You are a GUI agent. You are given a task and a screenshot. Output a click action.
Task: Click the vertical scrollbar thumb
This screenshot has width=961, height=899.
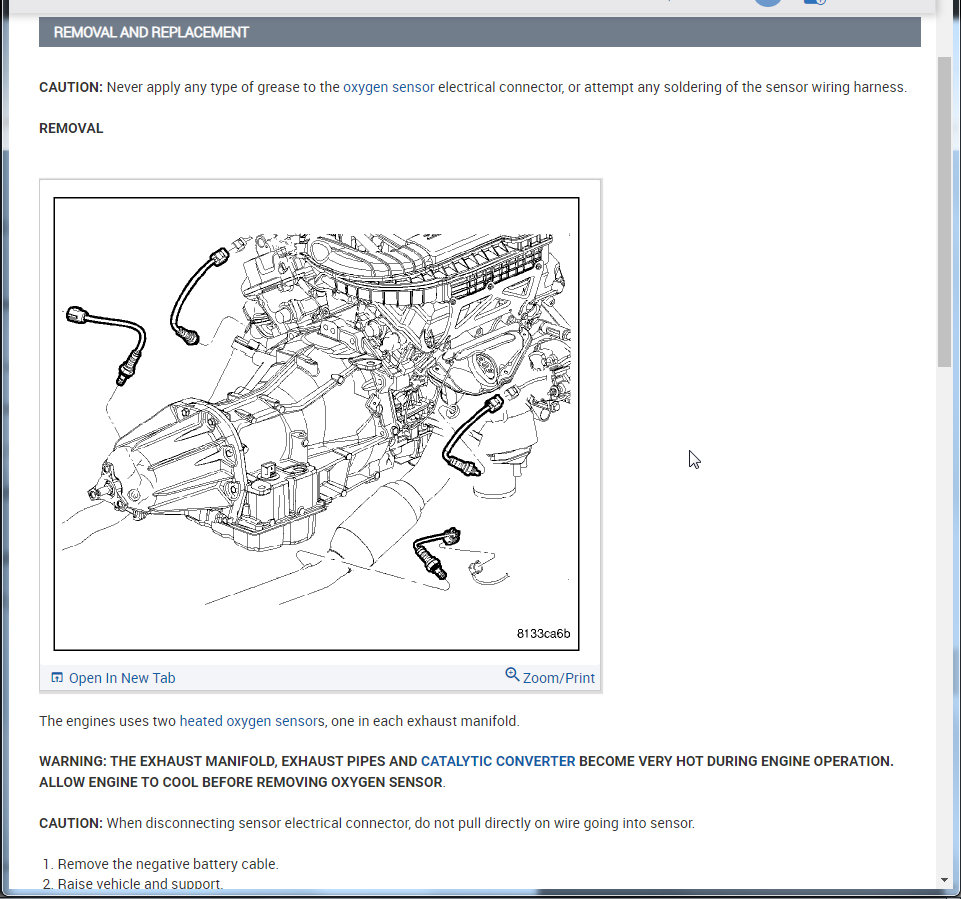point(944,211)
